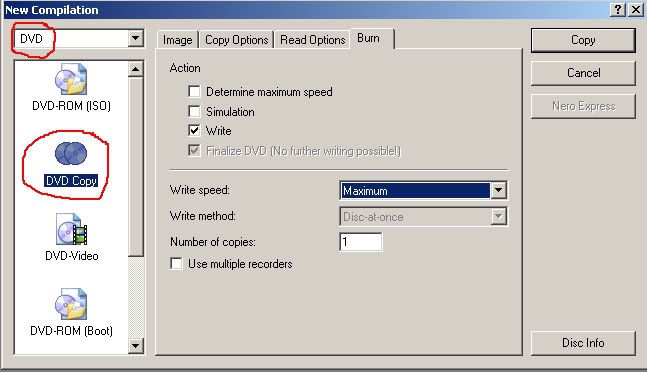Viewport: 647px width, 372px height.
Task: Click the Number of copies input field
Action: pos(361,242)
